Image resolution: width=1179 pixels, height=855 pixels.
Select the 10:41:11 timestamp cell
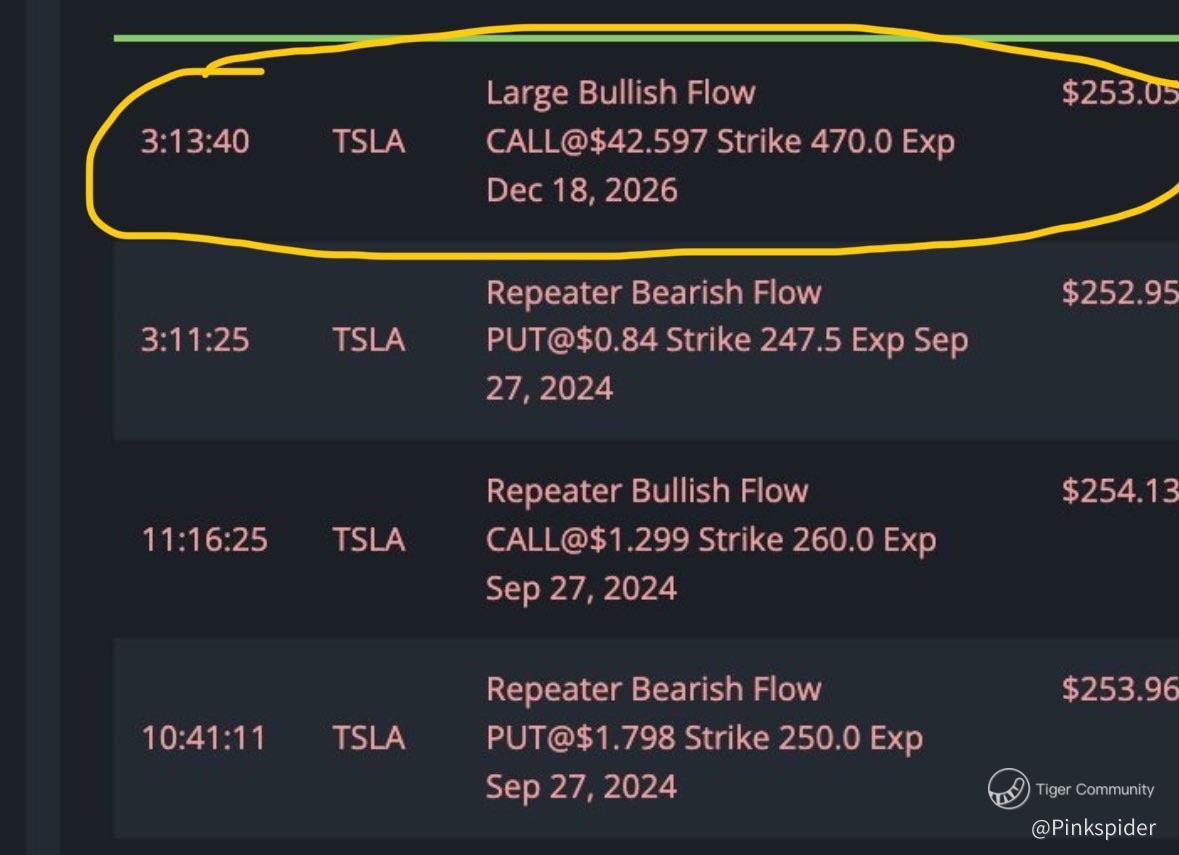(203, 738)
